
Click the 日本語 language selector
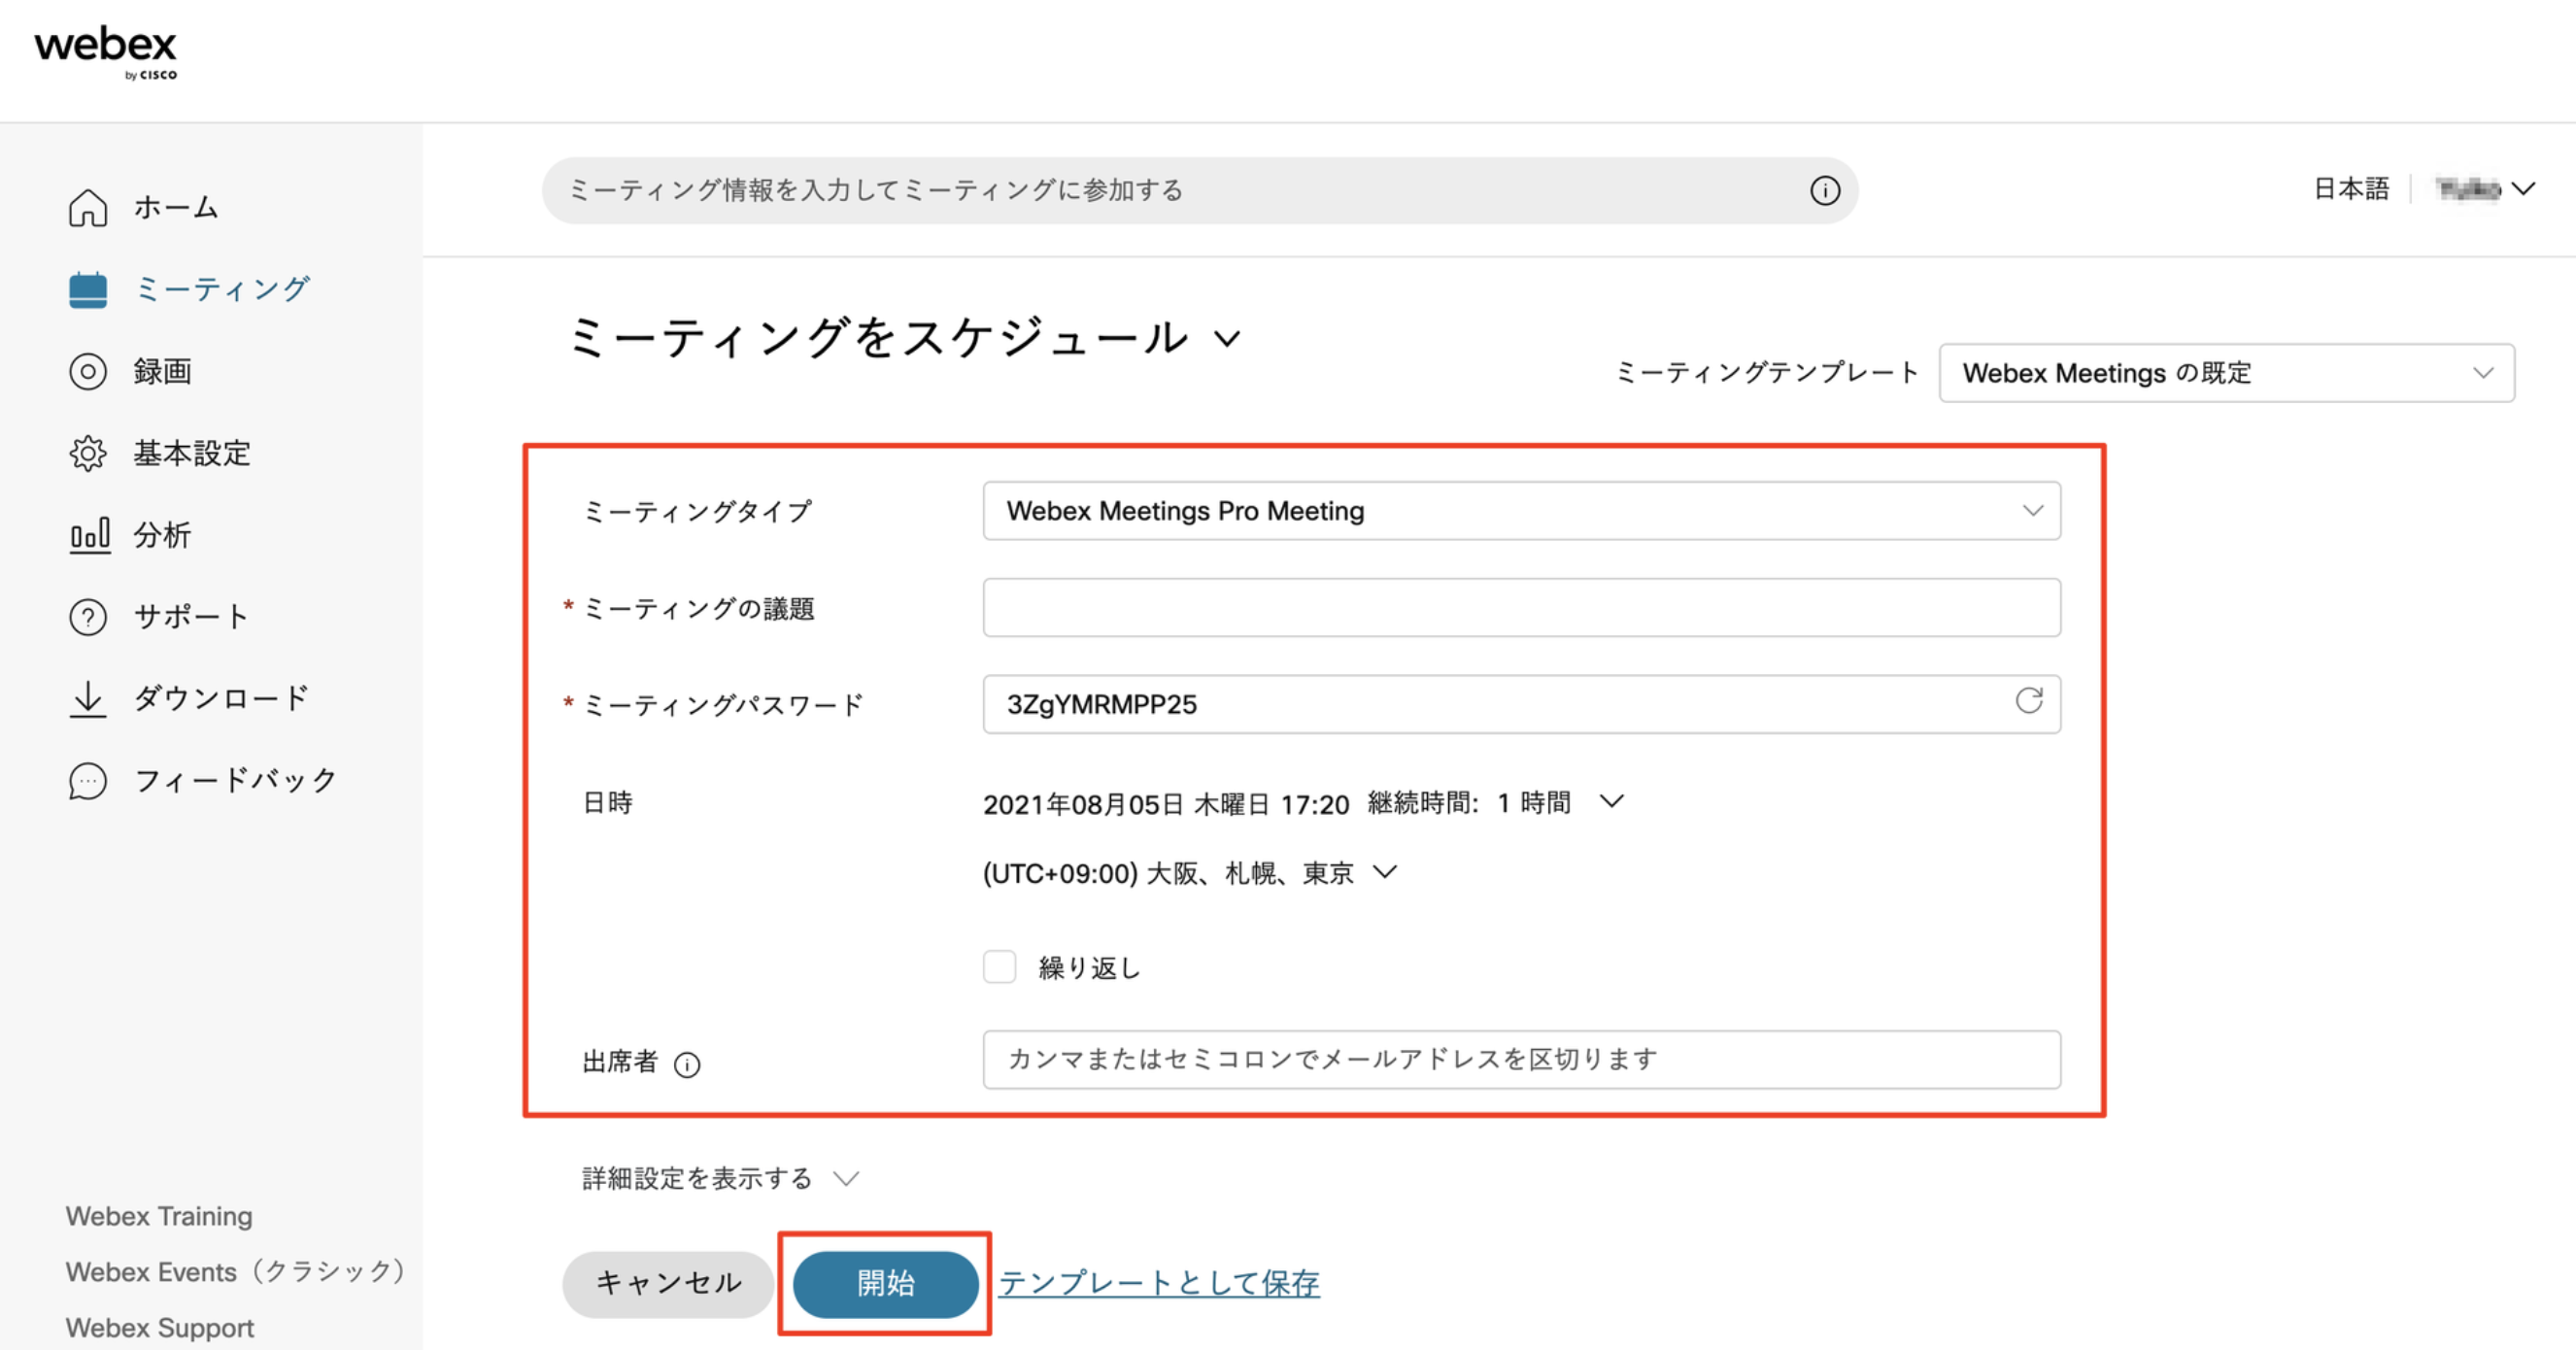(x=2350, y=189)
